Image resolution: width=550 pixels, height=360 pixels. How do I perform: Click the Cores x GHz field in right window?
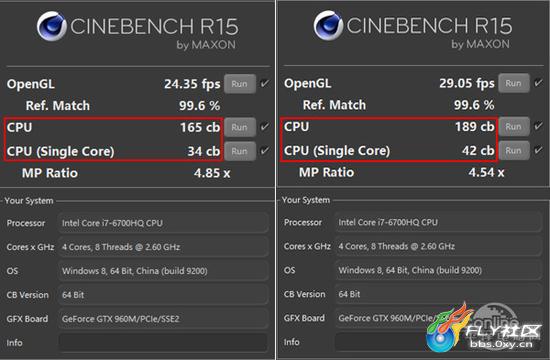(x=438, y=246)
